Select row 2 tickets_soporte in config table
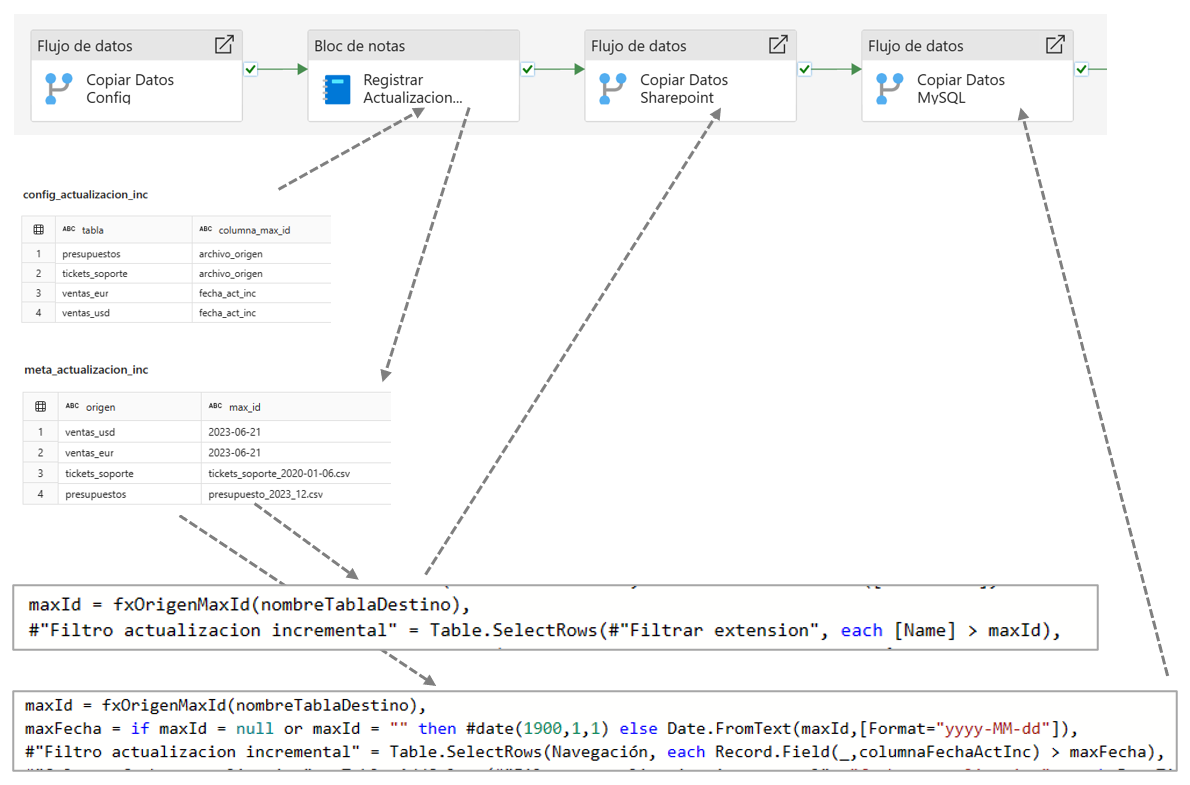 [x=95, y=273]
